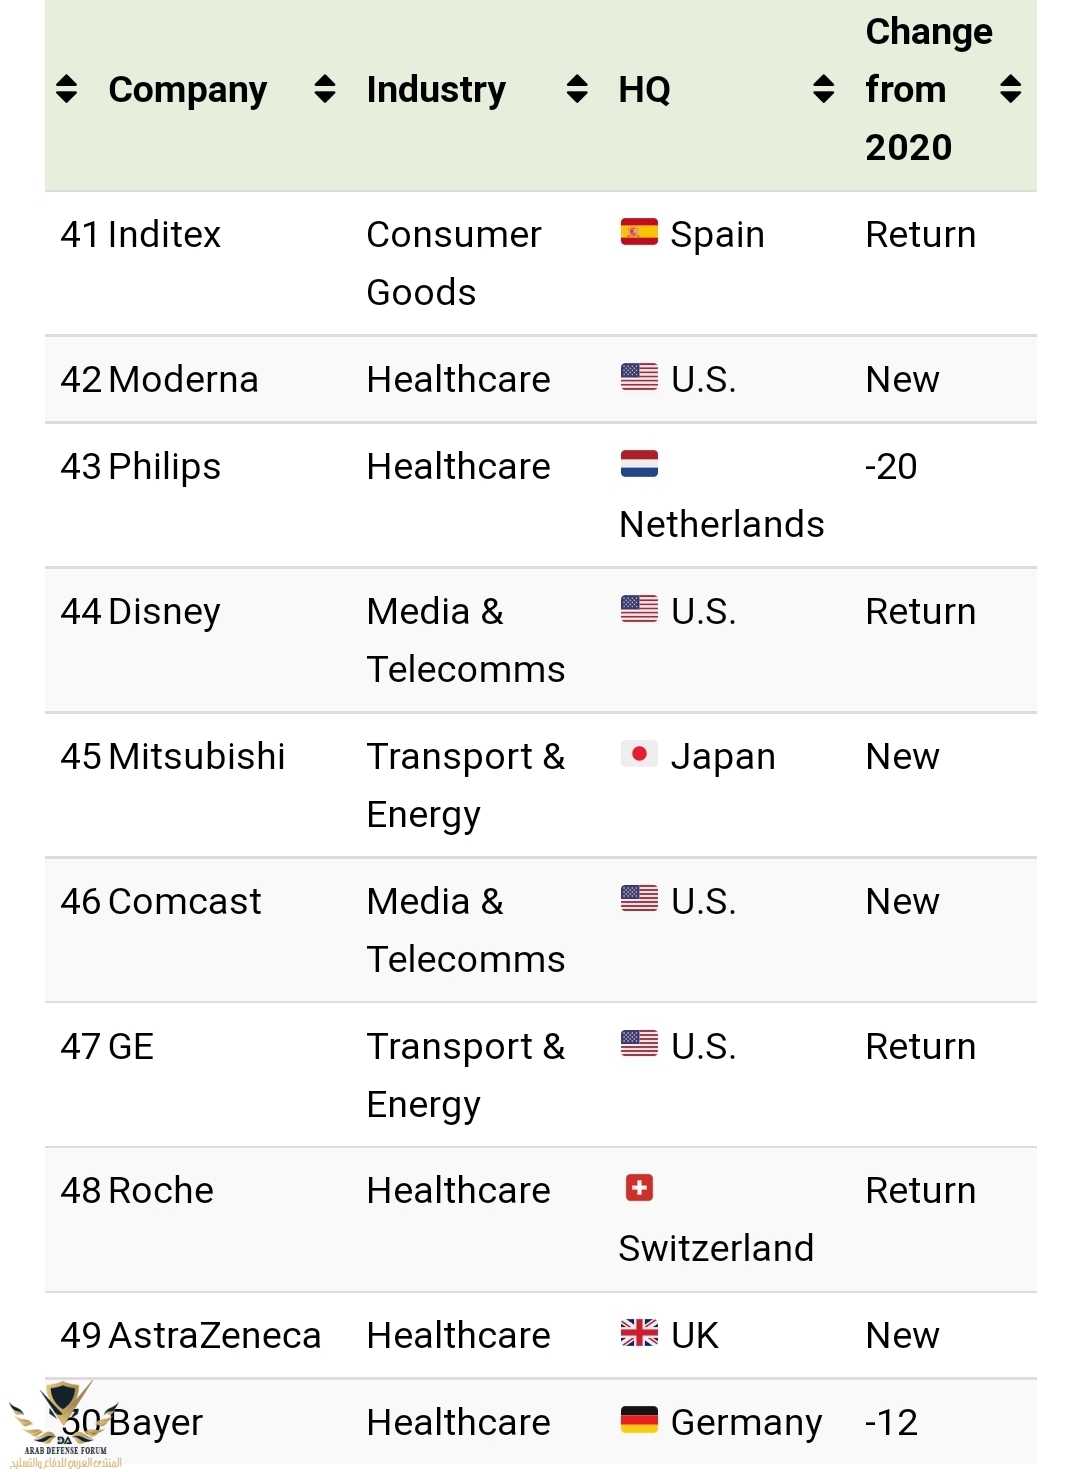Click the U.S. flag in Moderna row
This screenshot has height=1472, width=1079.
(x=639, y=377)
